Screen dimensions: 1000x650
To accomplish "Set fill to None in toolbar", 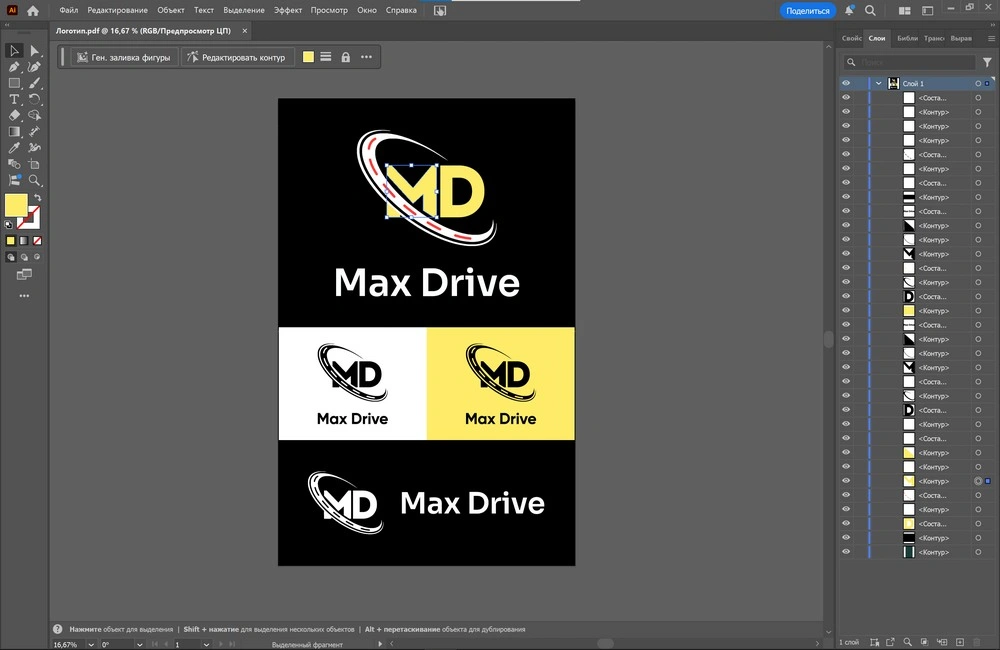I will pyautogui.click(x=38, y=241).
